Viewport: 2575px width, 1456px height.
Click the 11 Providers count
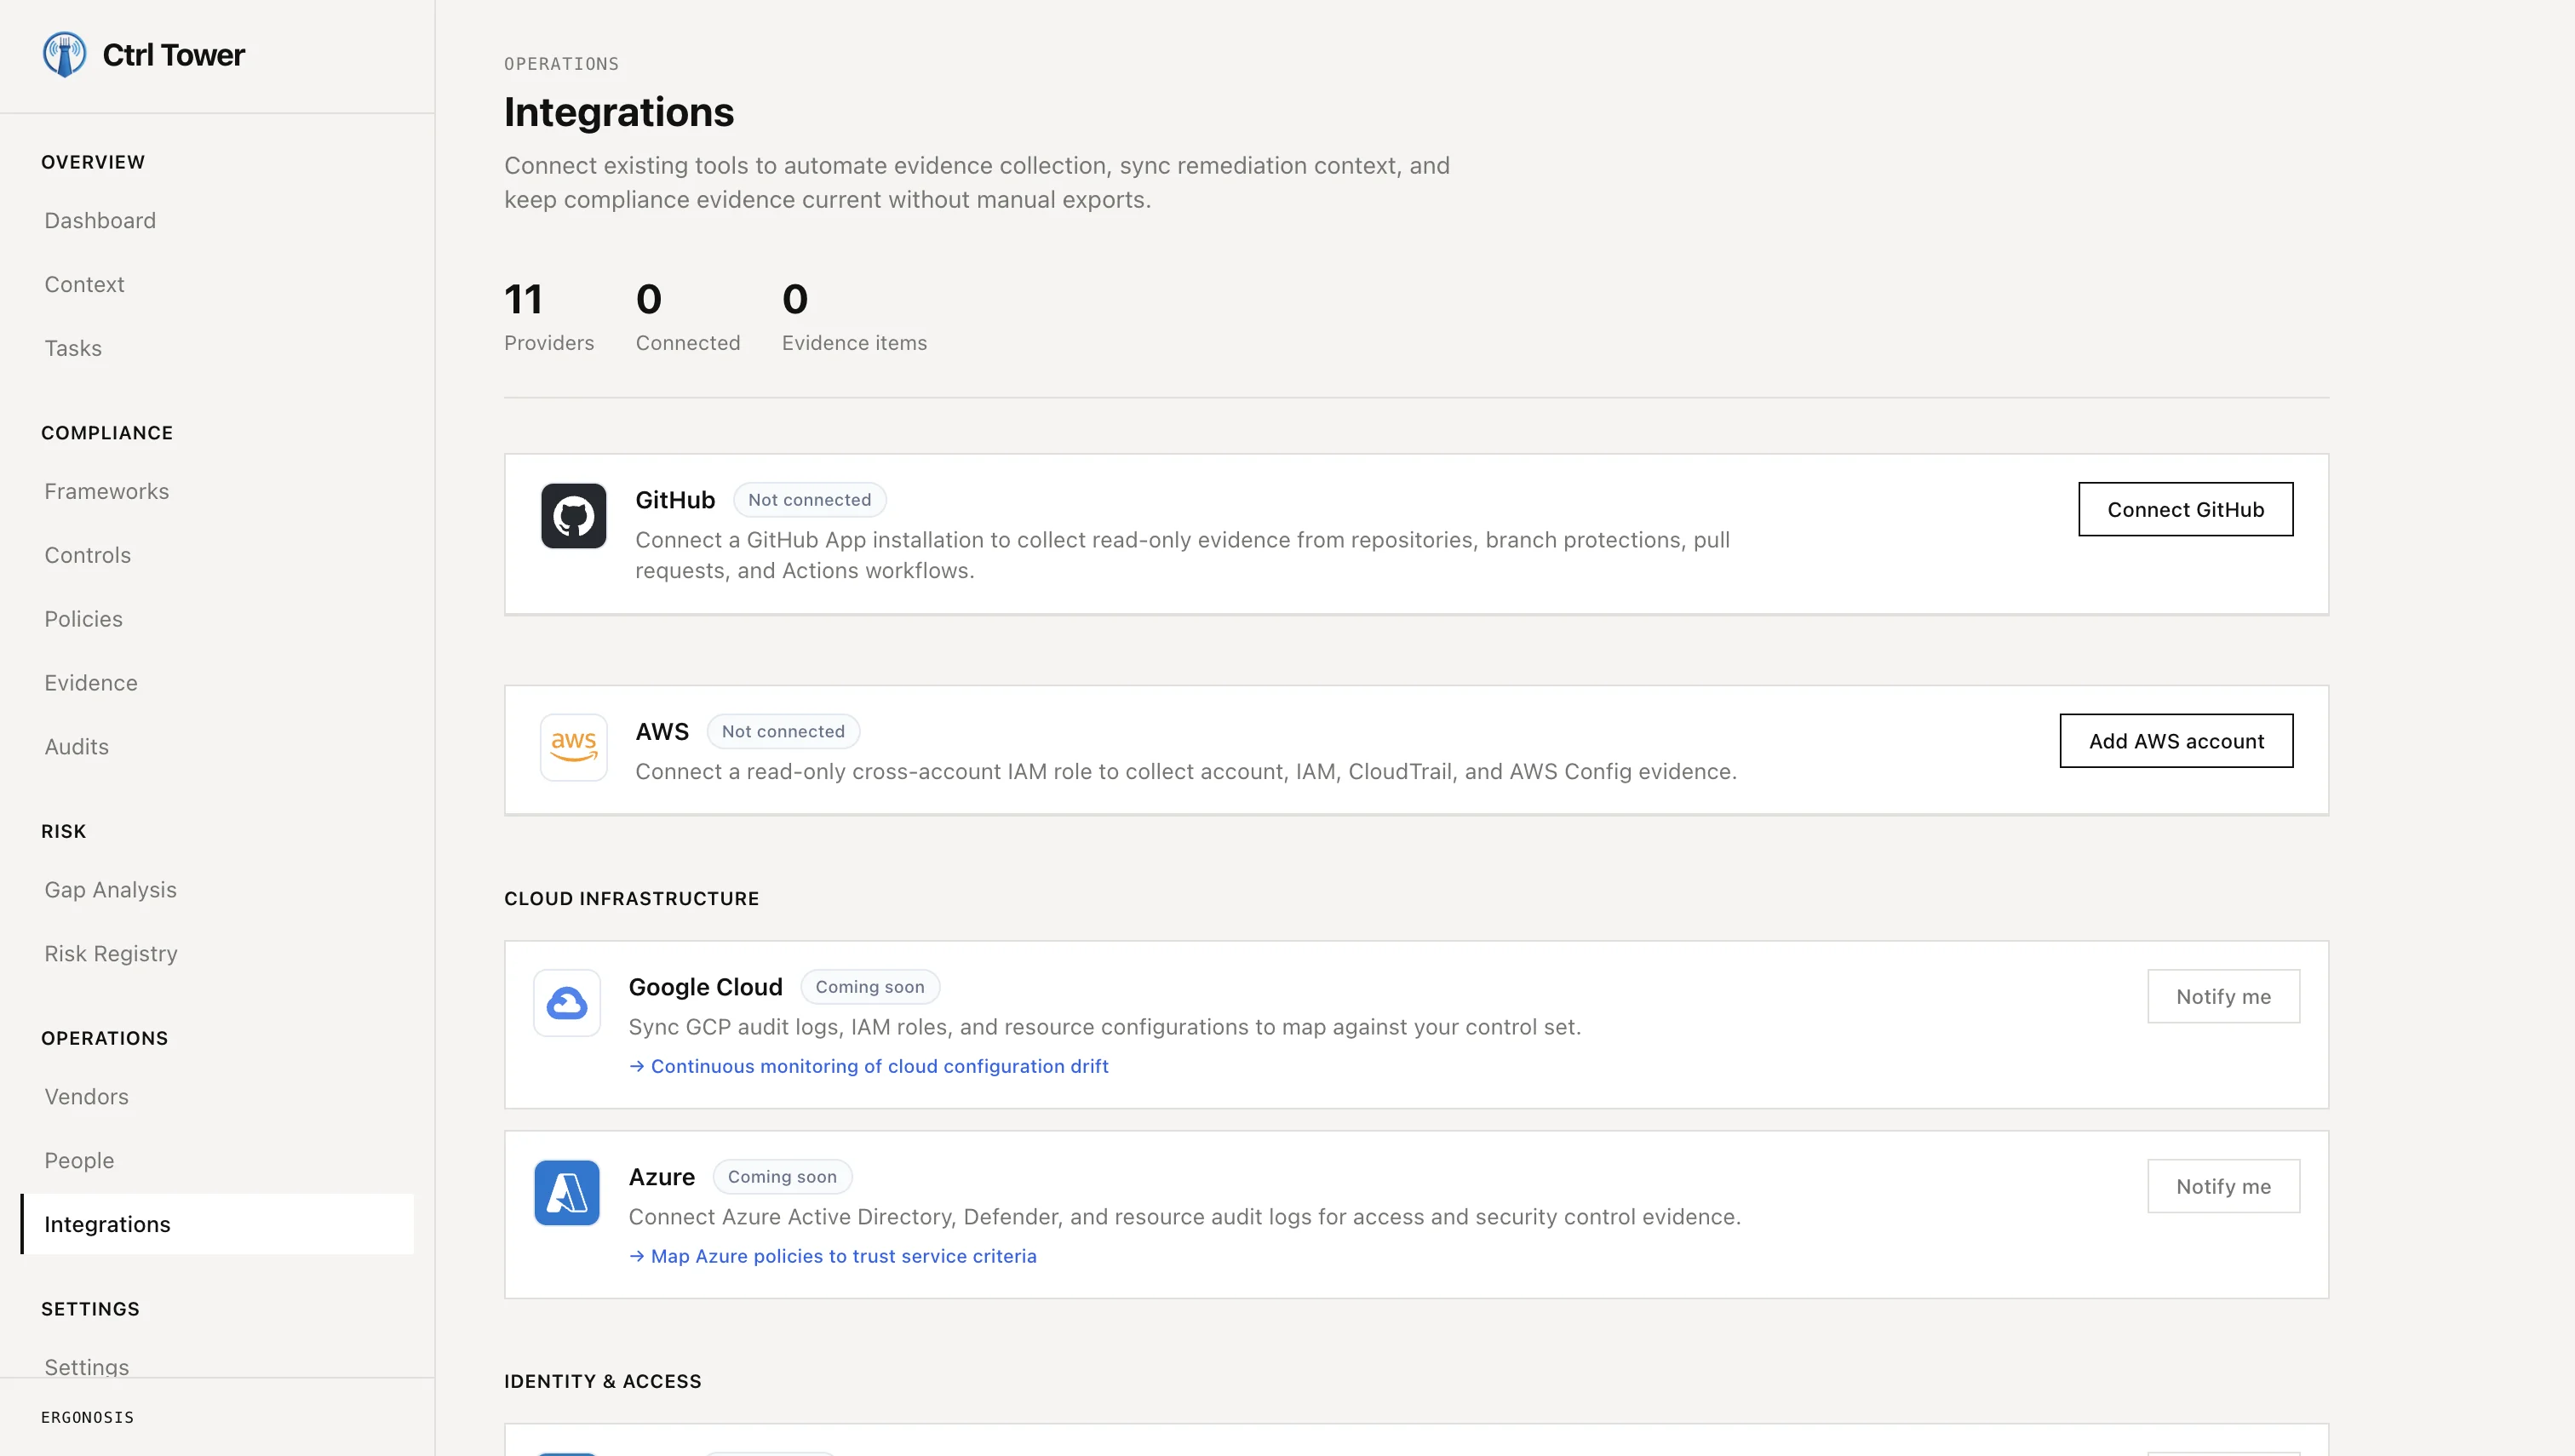(x=549, y=317)
